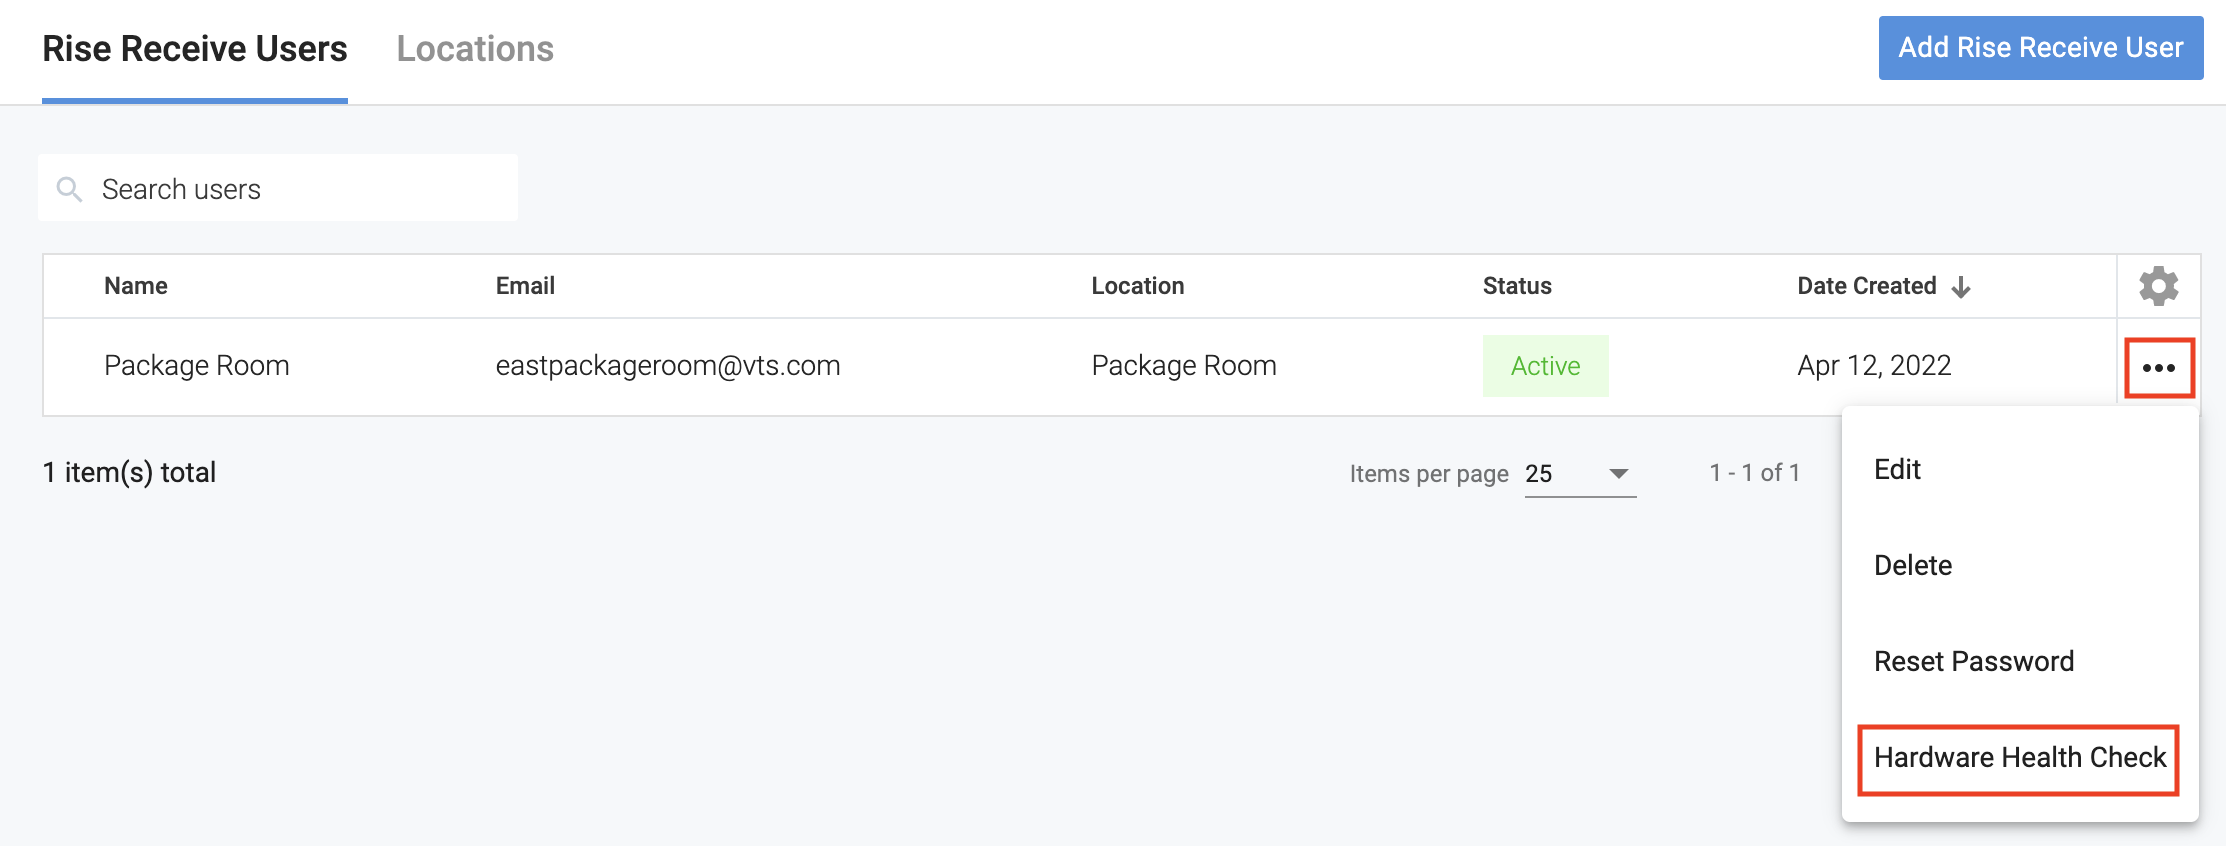Sort by the Email column header
Image resolution: width=2226 pixels, height=846 pixels.
pos(525,286)
